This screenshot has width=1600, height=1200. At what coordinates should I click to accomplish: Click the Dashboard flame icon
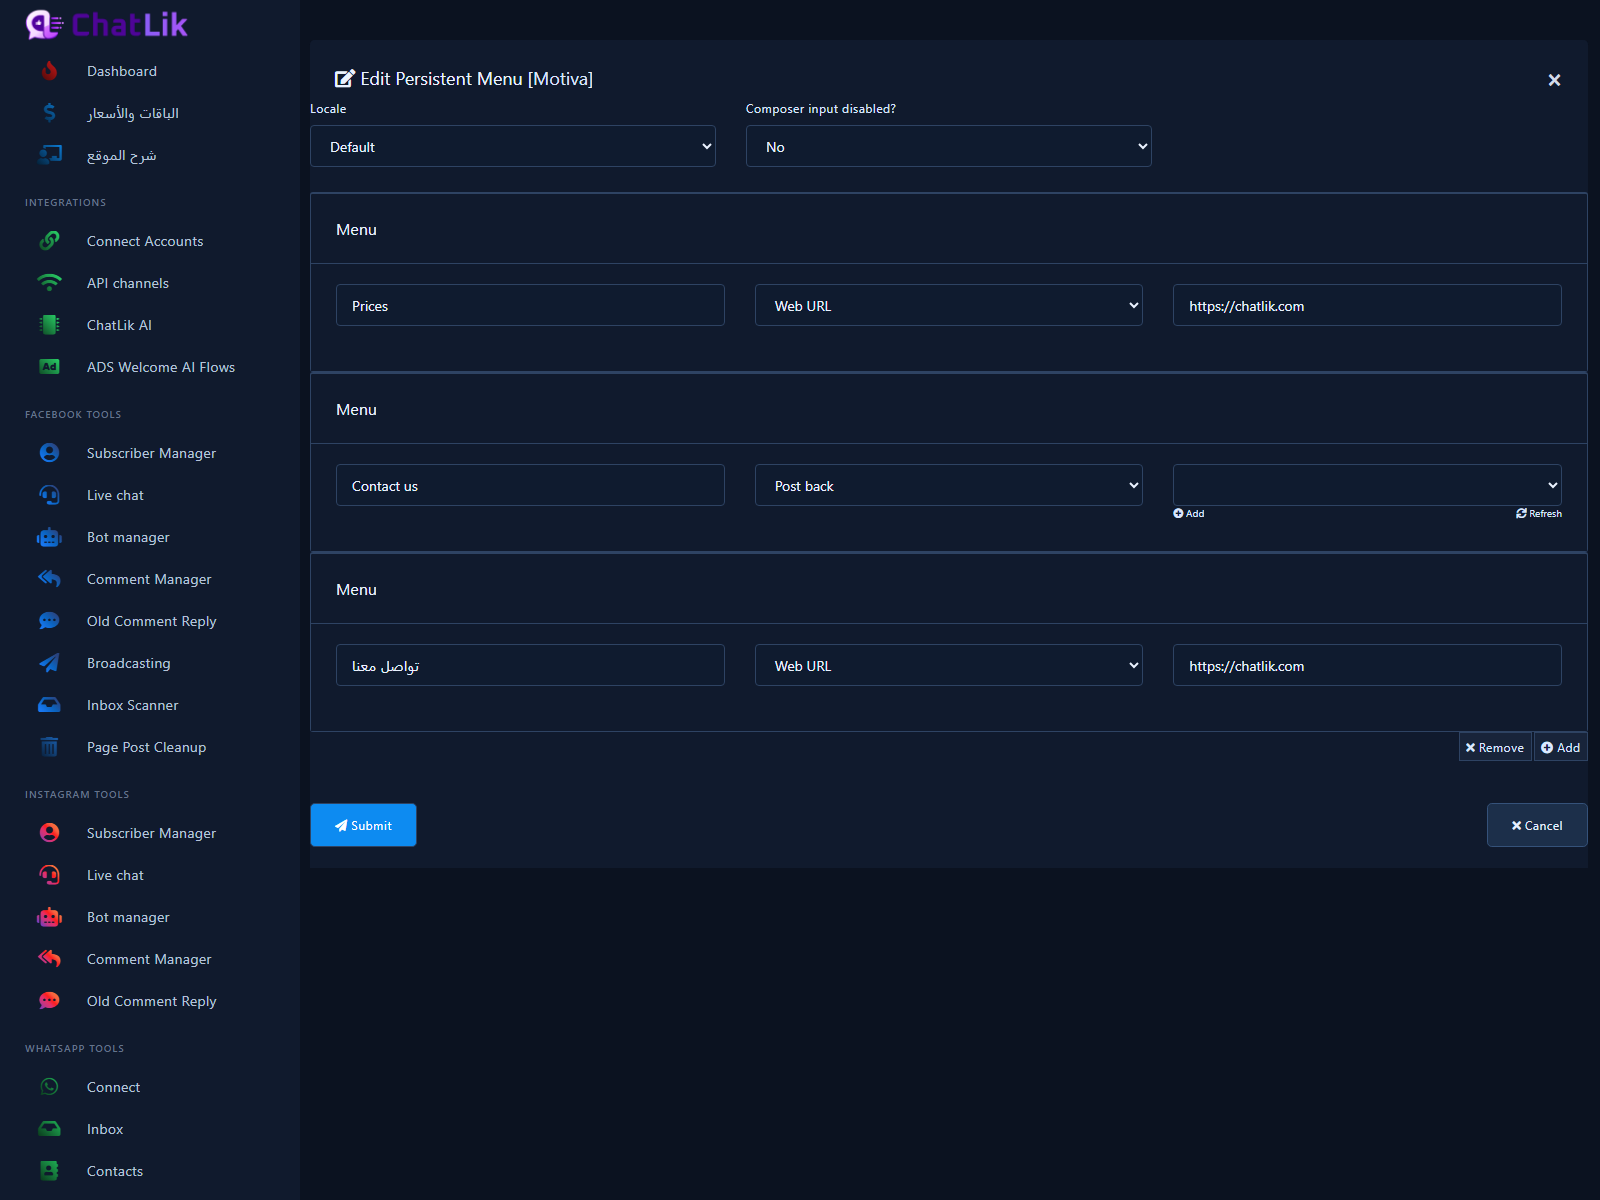click(49, 71)
